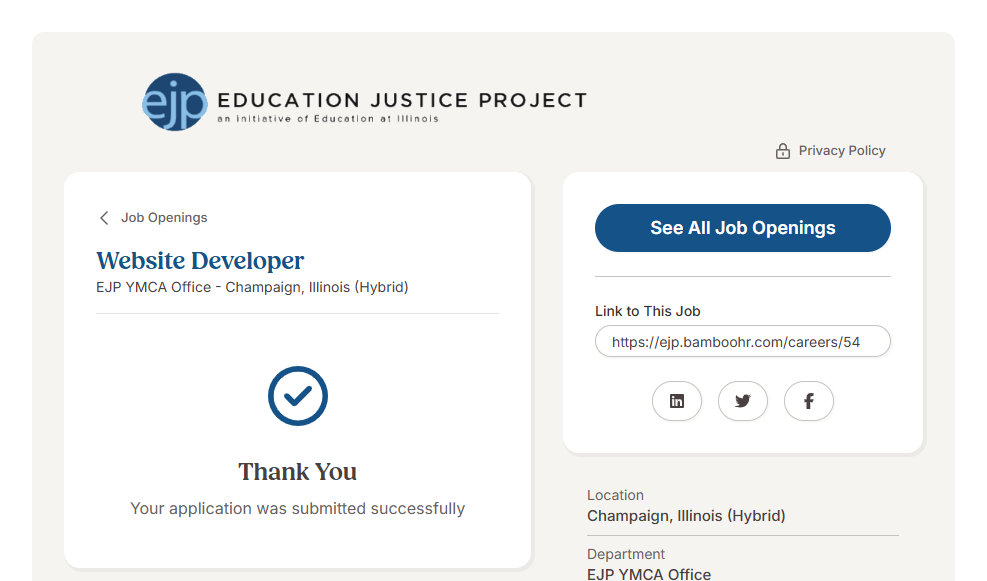Share this job on Twitter
This screenshot has width=987, height=581.
(743, 401)
